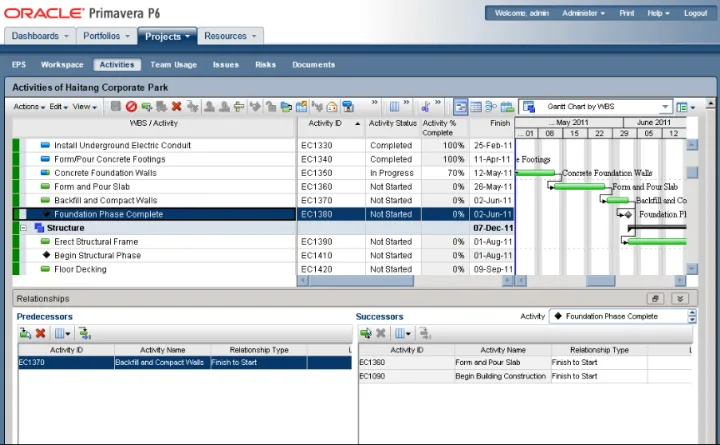720x445 pixels.
Task: Click the restore panel icon in Relationships bar
Action: pos(656,298)
